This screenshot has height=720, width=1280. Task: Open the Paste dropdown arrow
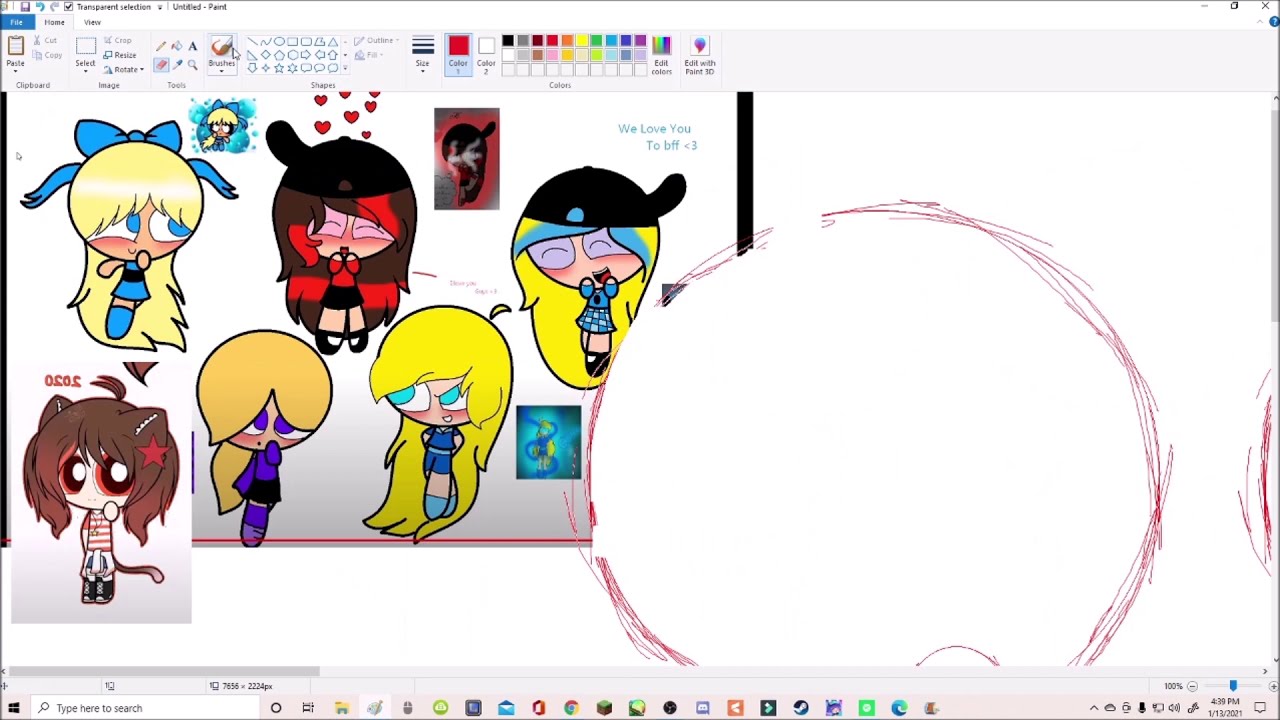[x=16, y=71]
